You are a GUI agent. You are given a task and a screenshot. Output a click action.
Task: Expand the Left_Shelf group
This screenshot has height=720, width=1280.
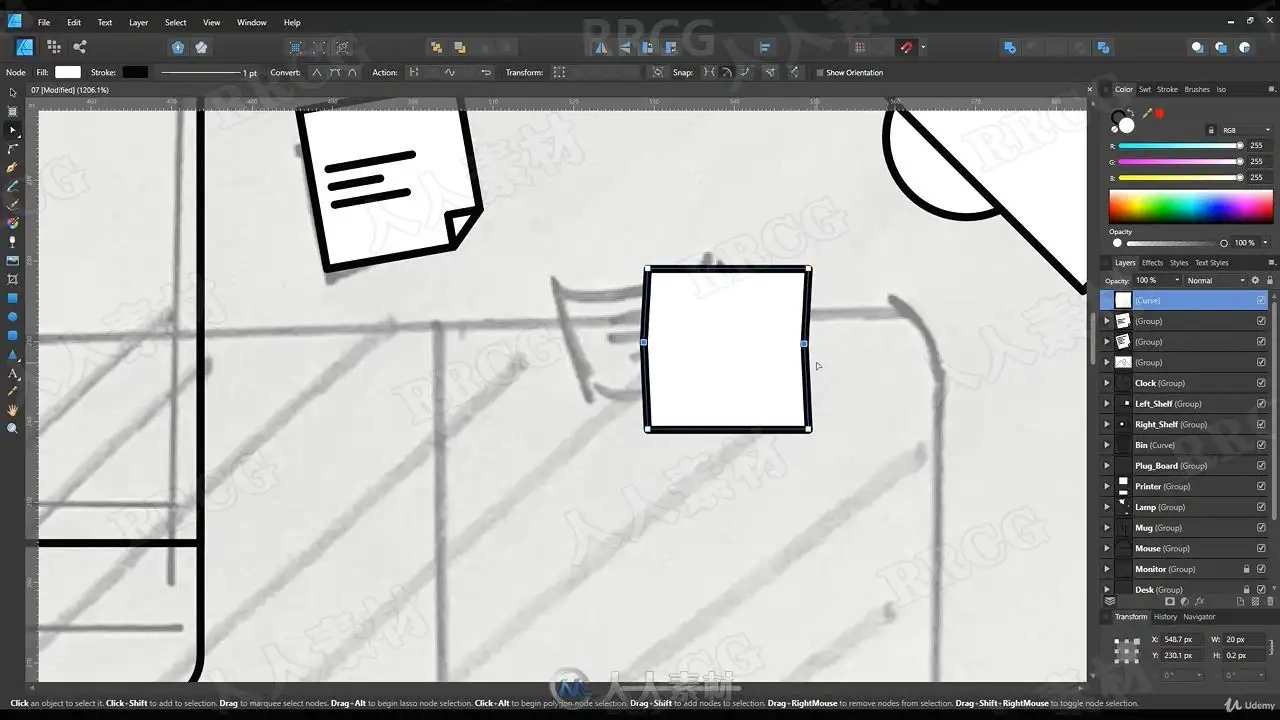[x=1107, y=404]
